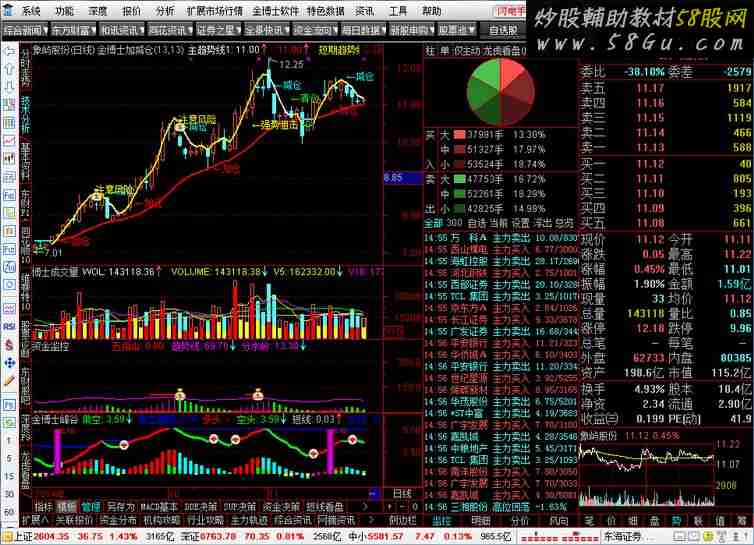Open the 主力轨迹 bottom tab
This screenshot has width=754, height=545.
[x=249, y=520]
